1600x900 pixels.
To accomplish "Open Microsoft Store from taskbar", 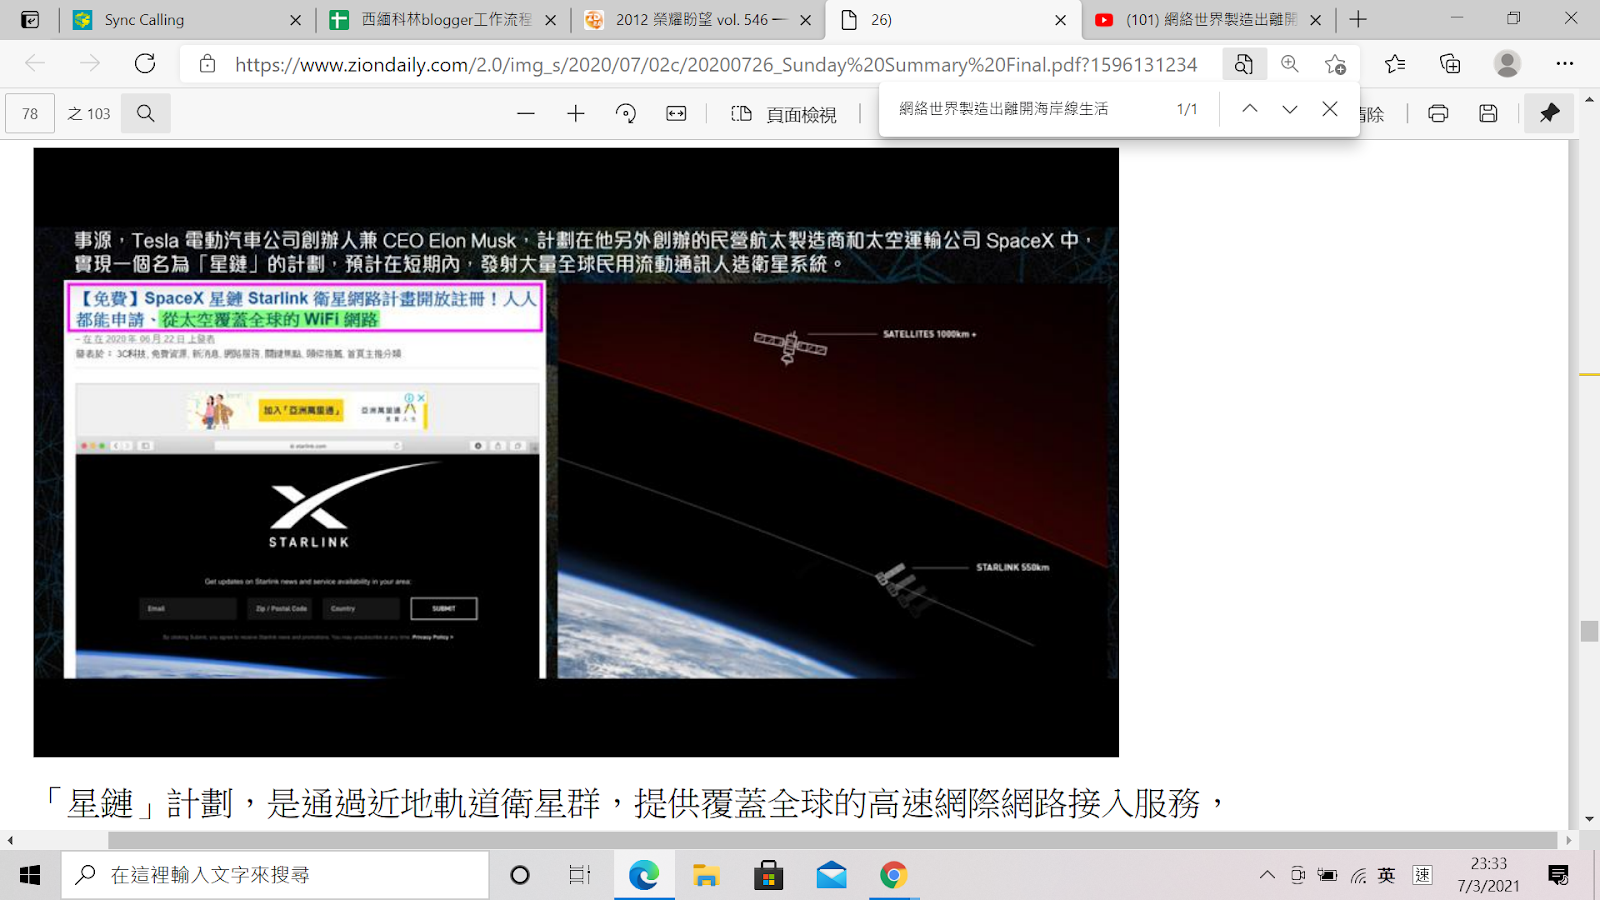I will [x=768, y=875].
